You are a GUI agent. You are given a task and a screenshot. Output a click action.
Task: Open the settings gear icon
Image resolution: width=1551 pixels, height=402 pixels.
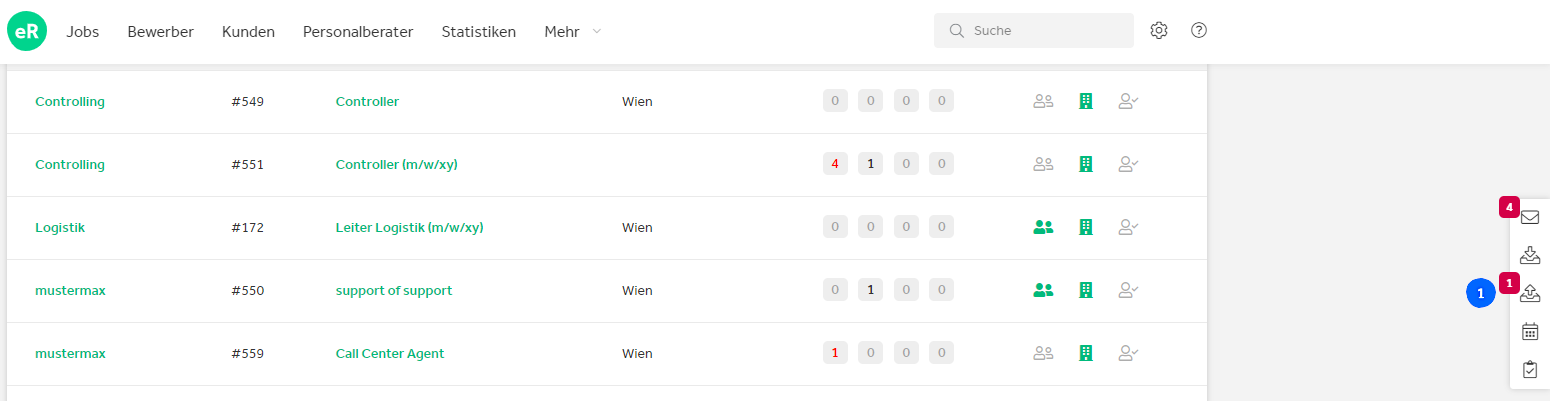click(x=1159, y=30)
